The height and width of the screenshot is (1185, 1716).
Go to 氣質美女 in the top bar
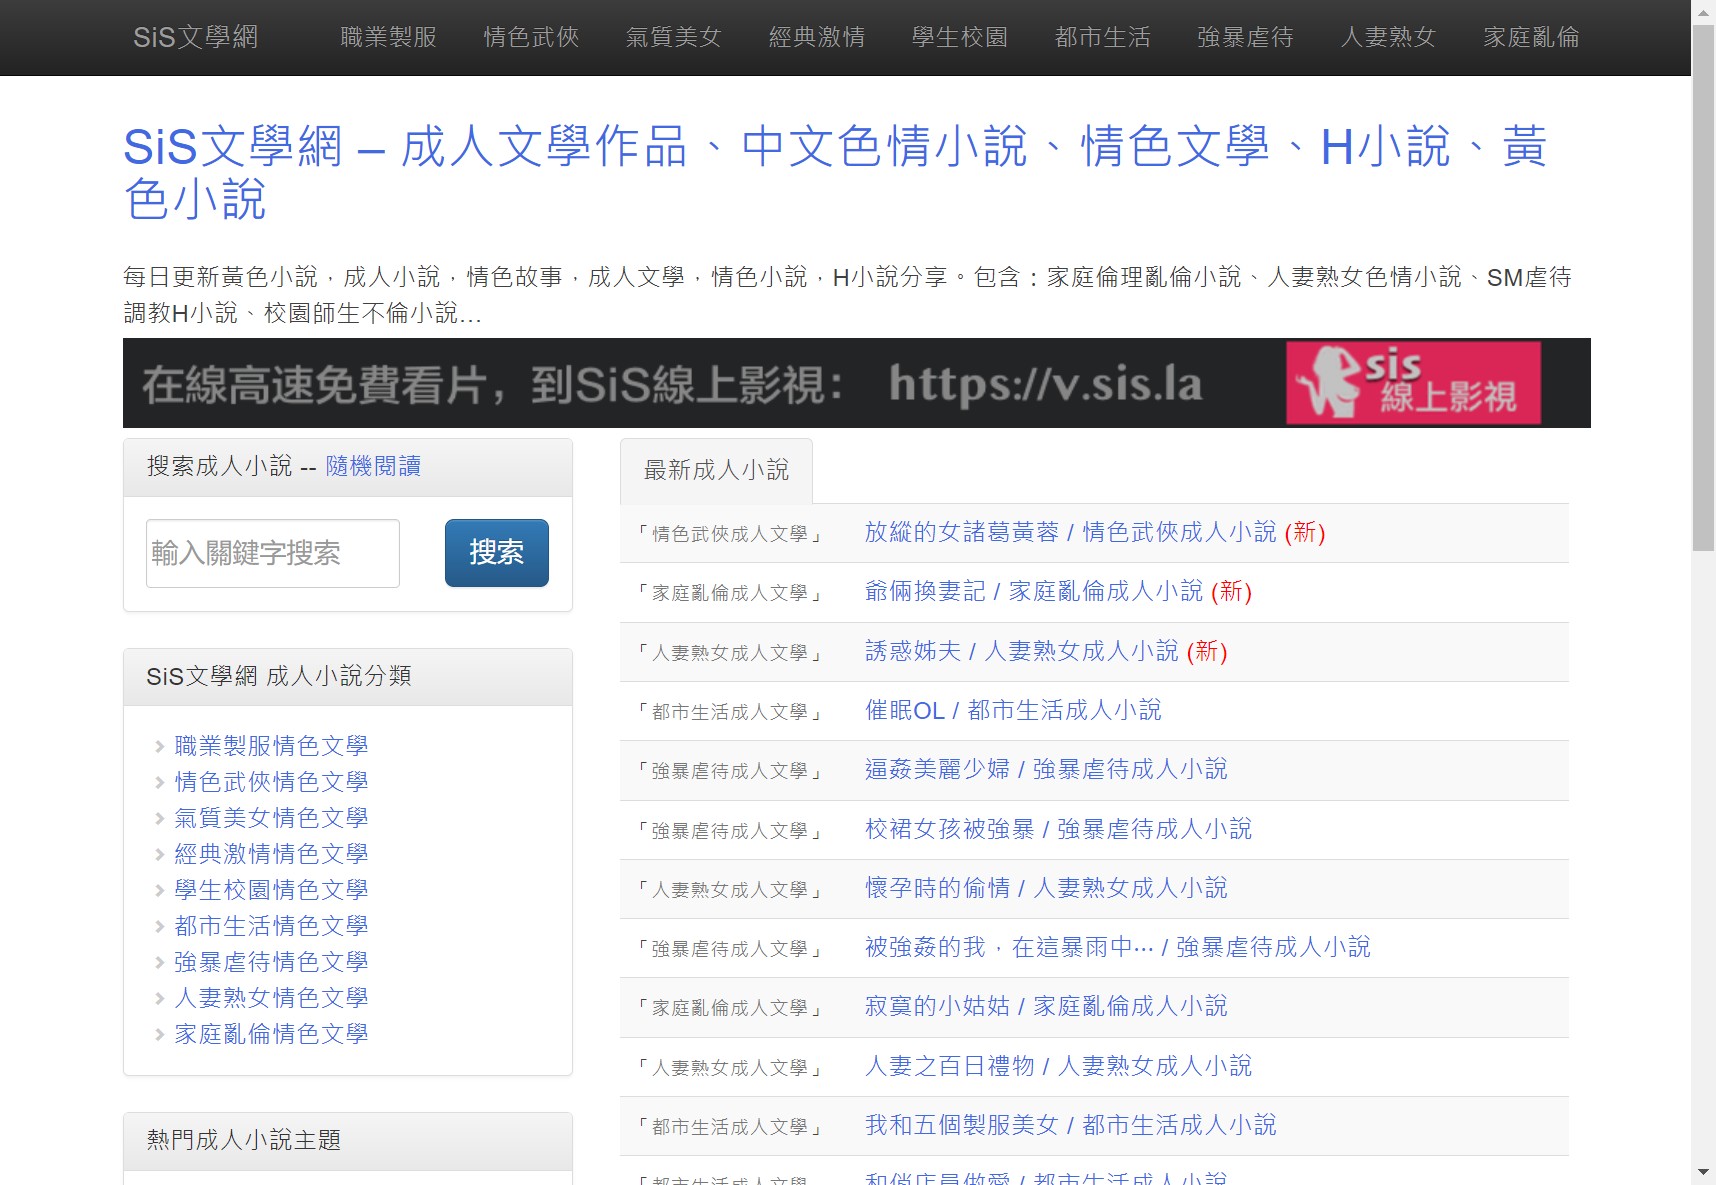673,37
